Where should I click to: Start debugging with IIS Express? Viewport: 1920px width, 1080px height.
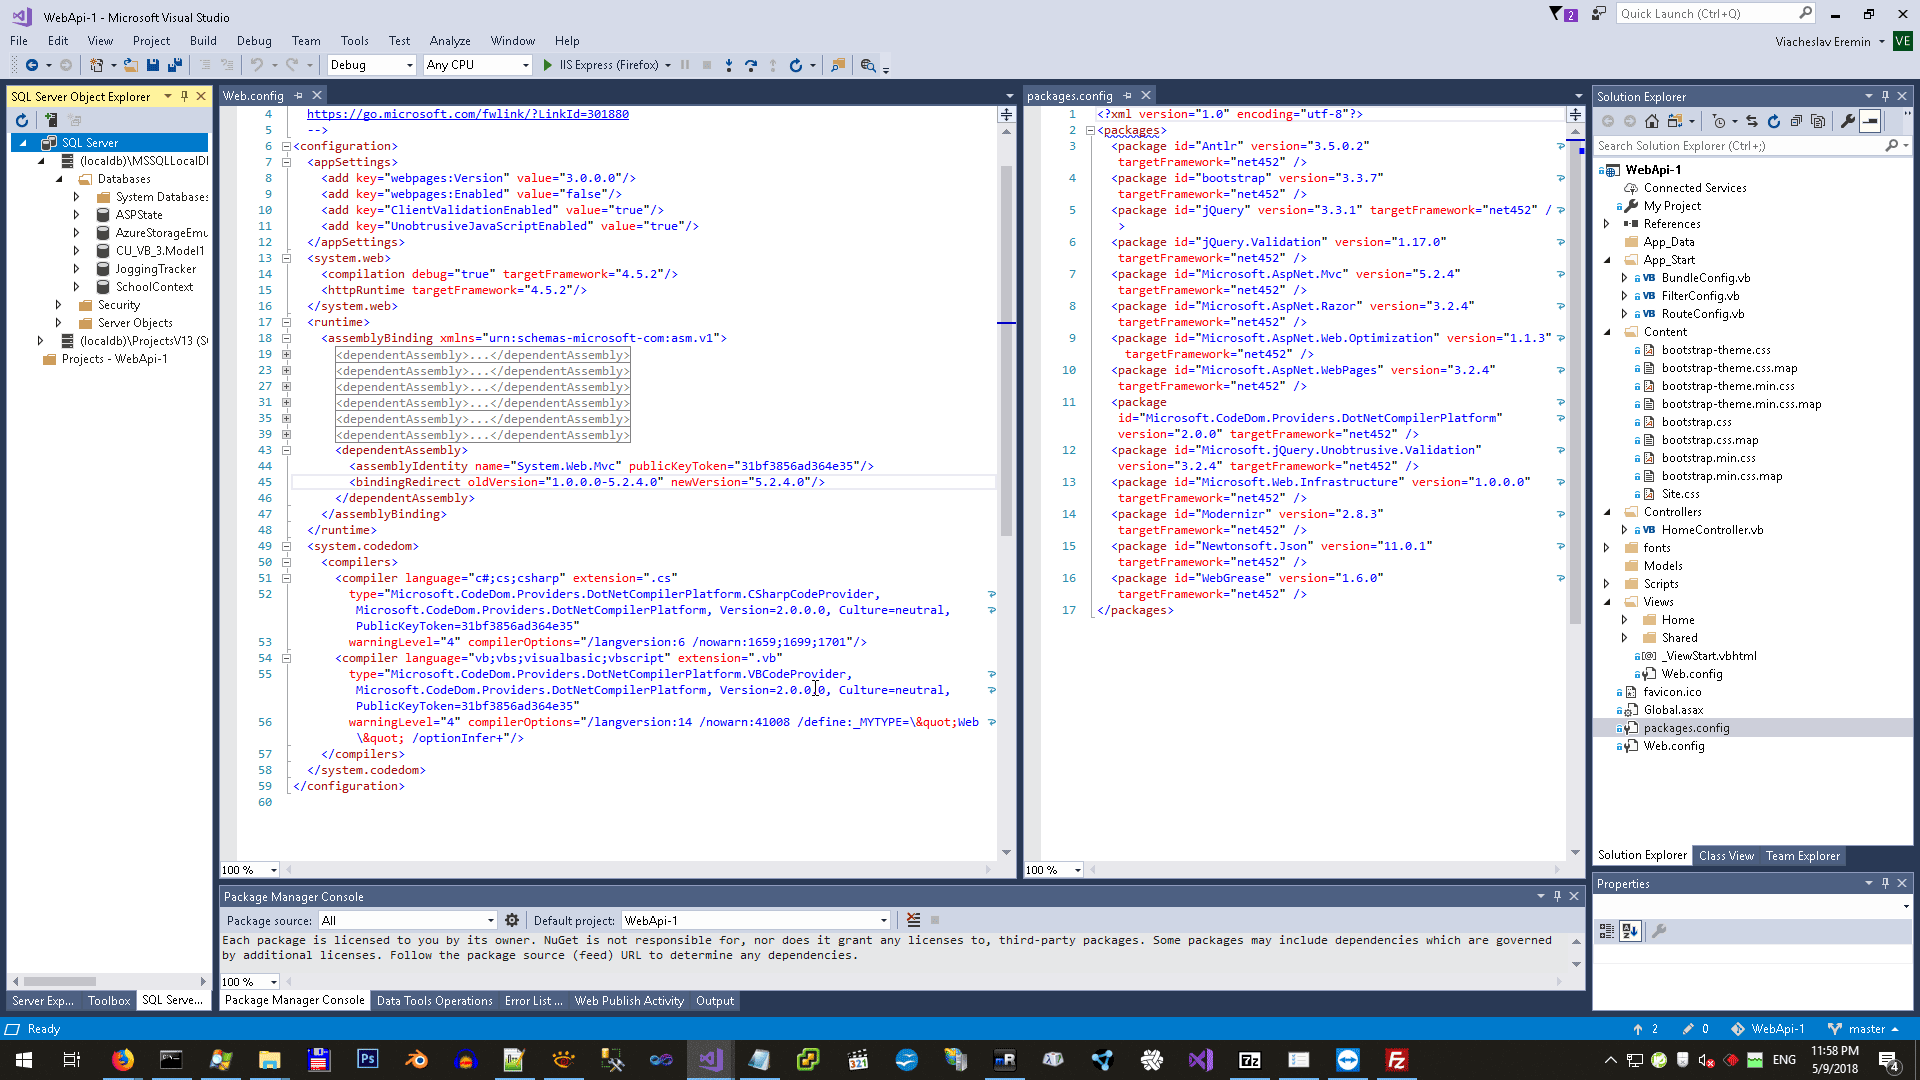click(x=548, y=65)
